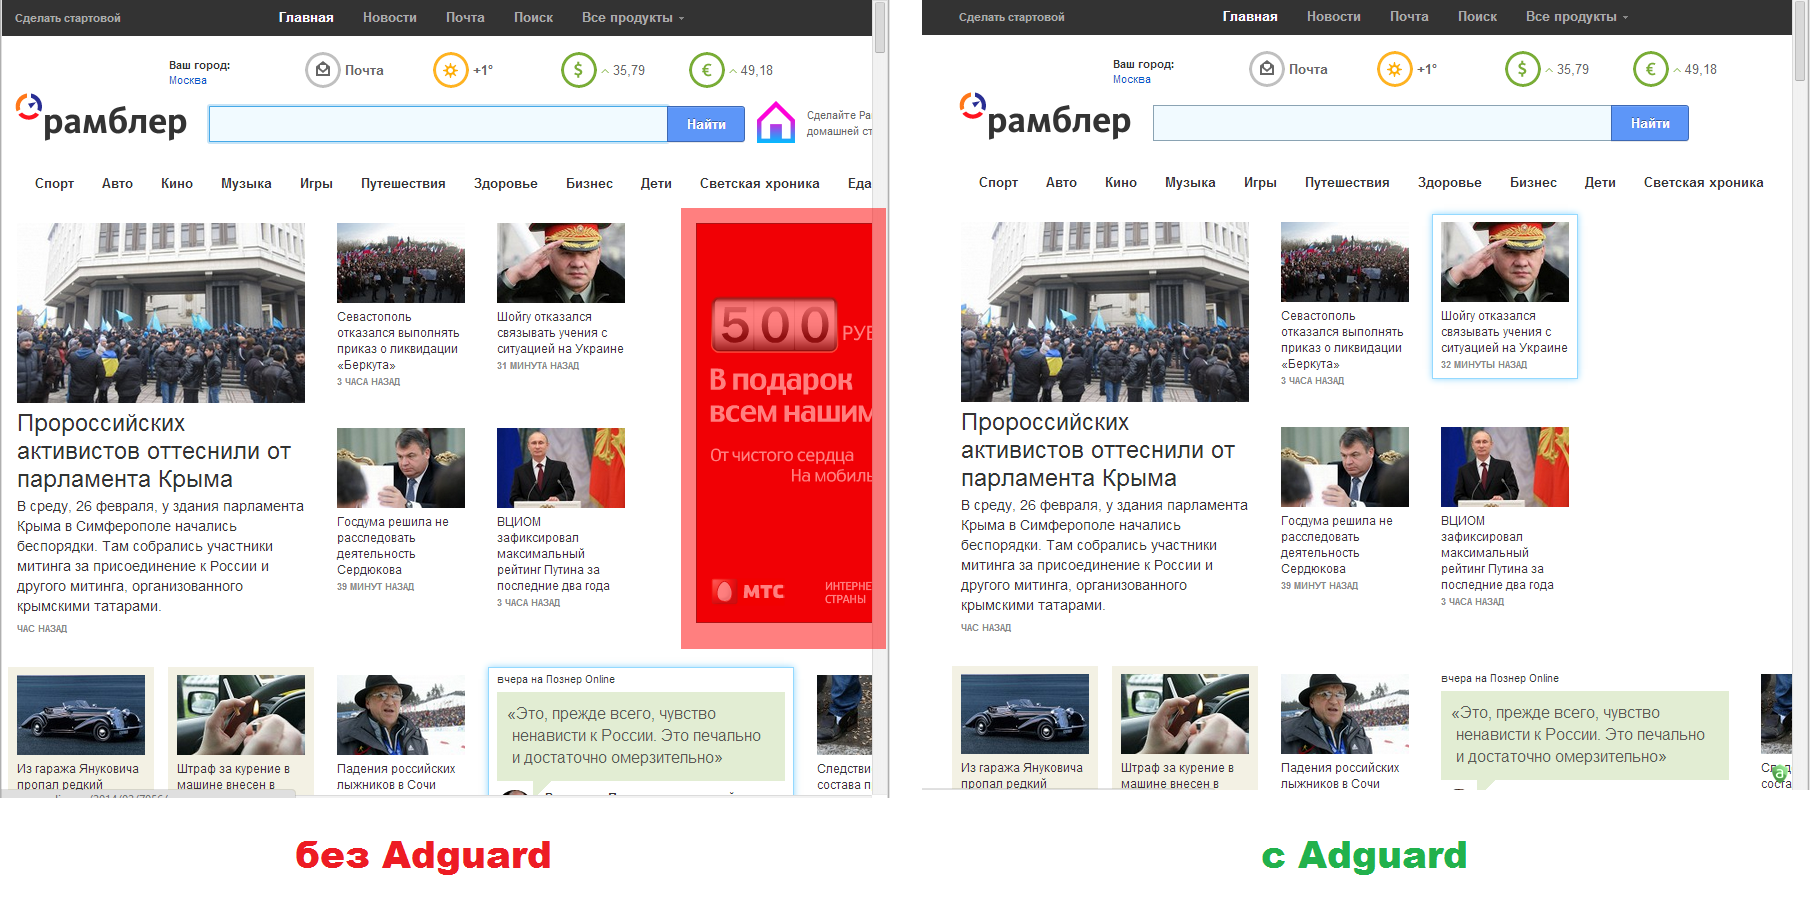
Task: Open vintage car thumbnail in left window
Action: [x=81, y=715]
